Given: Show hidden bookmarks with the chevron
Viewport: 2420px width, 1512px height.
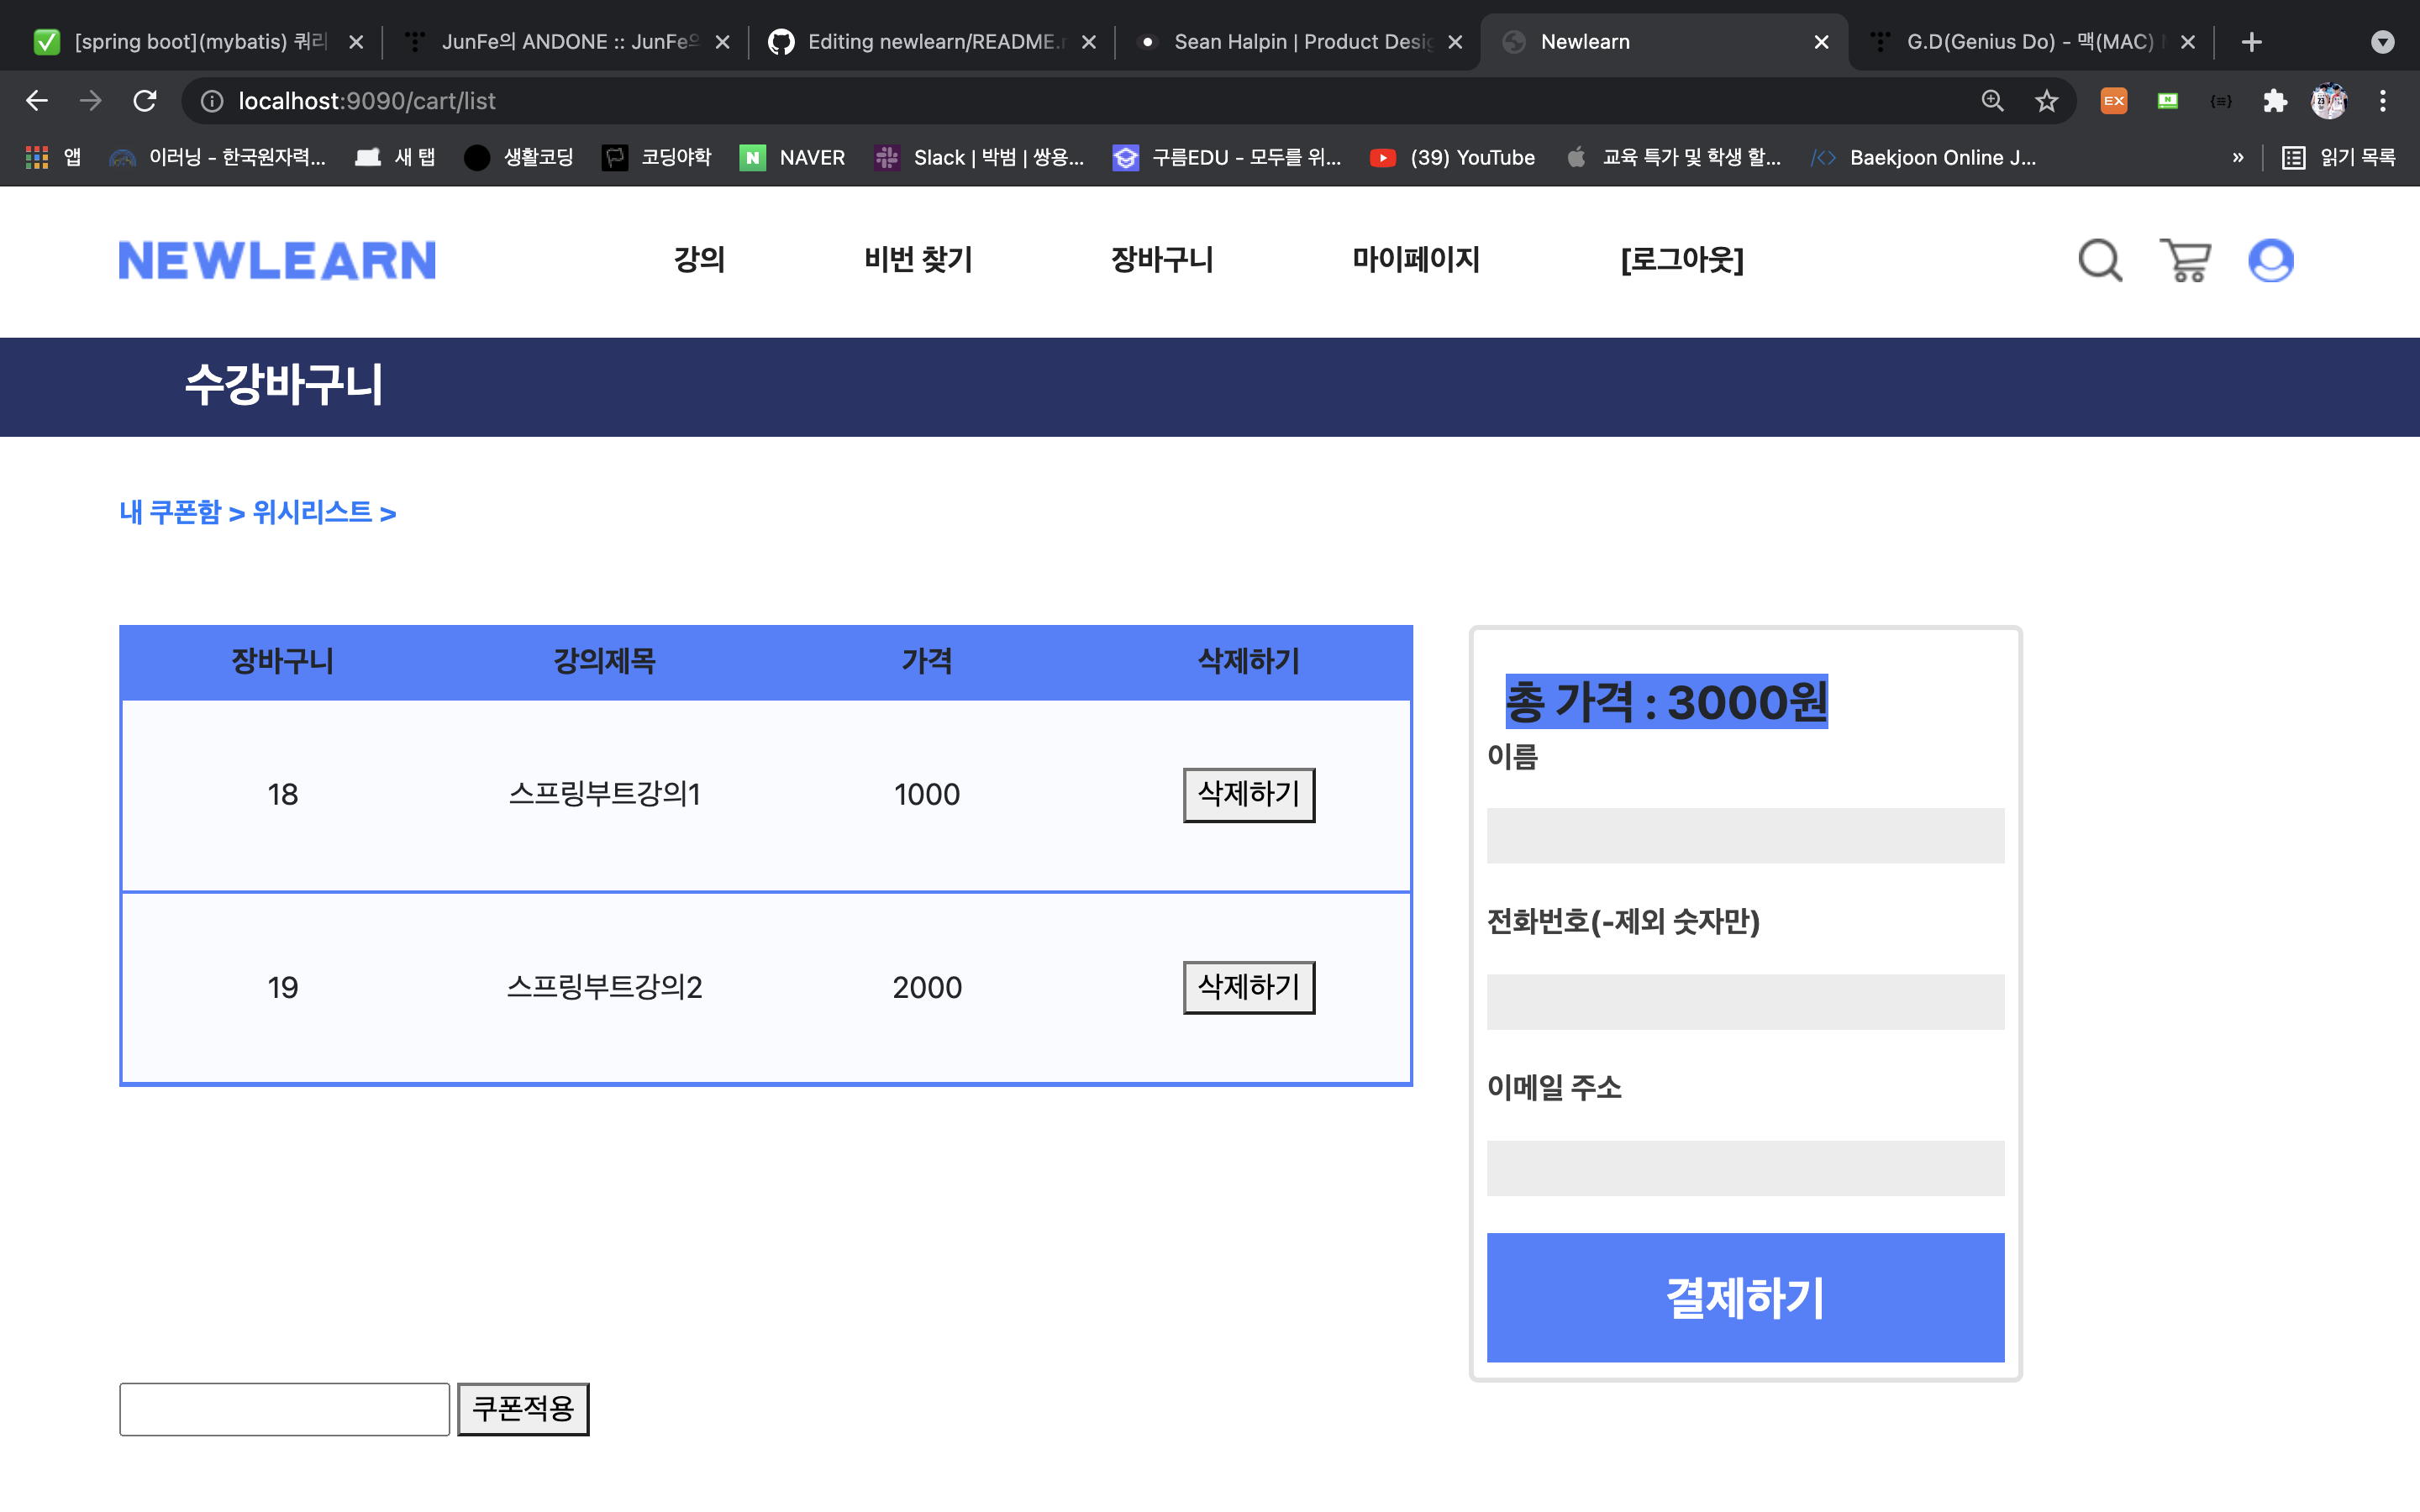Looking at the screenshot, I should coord(2237,157).
